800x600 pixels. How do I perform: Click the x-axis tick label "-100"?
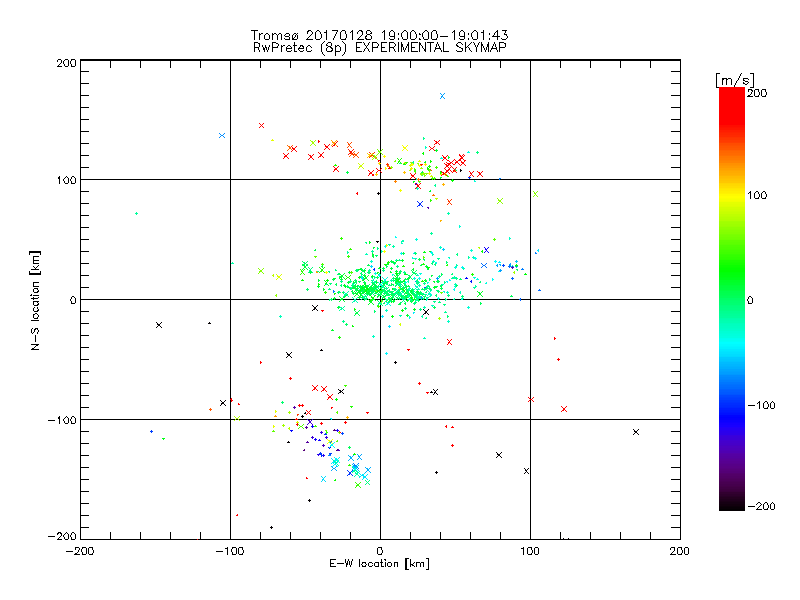[x=230, y=551]
